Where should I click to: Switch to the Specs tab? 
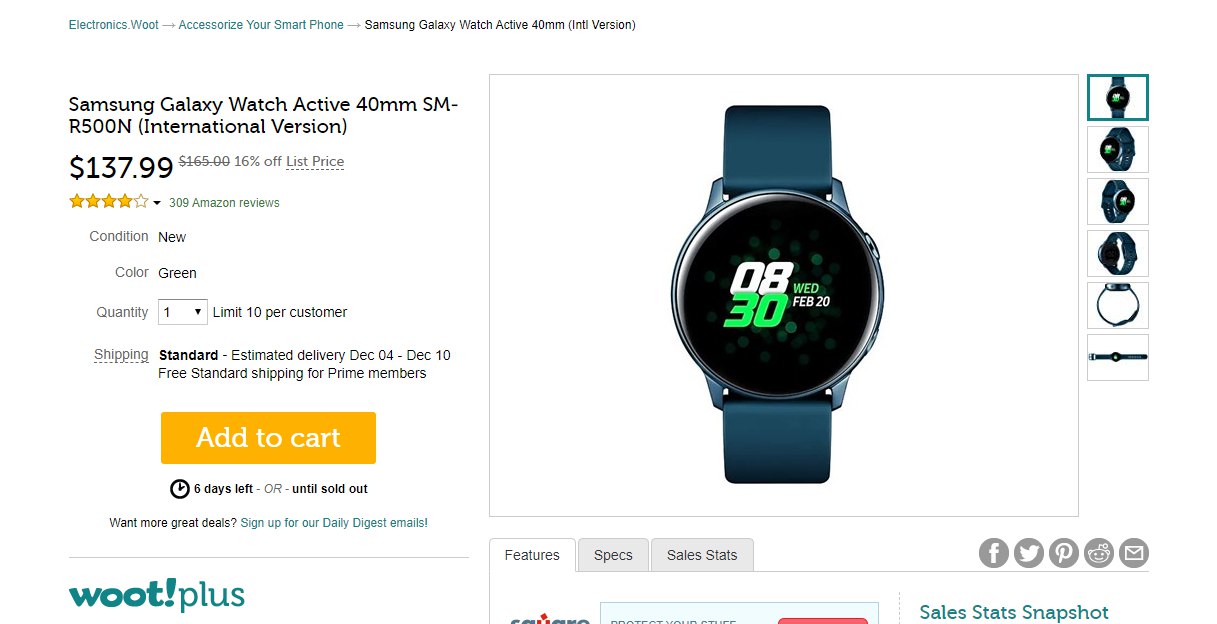613,555
